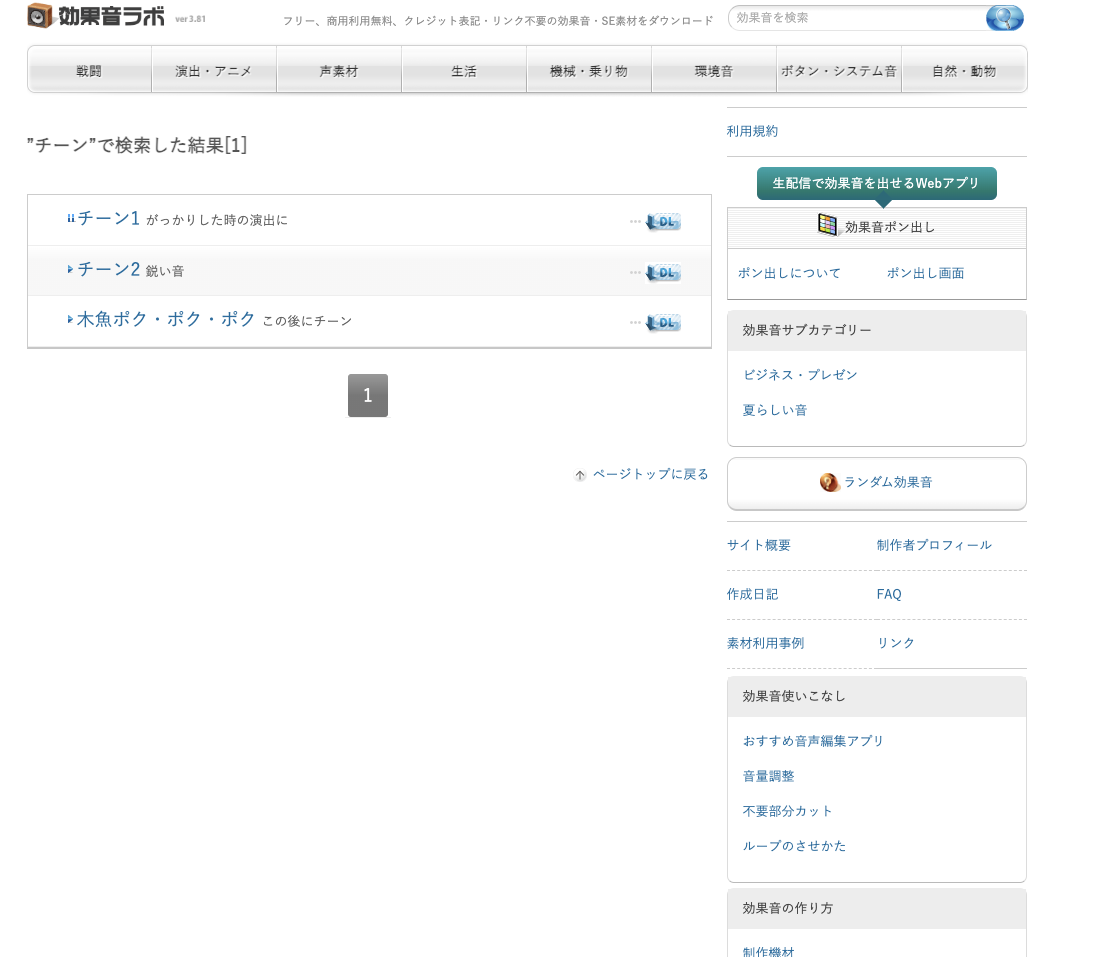Viewport: 1100px width, 957px height.
Task: Open ポン出しについて link
Action: 789,273
